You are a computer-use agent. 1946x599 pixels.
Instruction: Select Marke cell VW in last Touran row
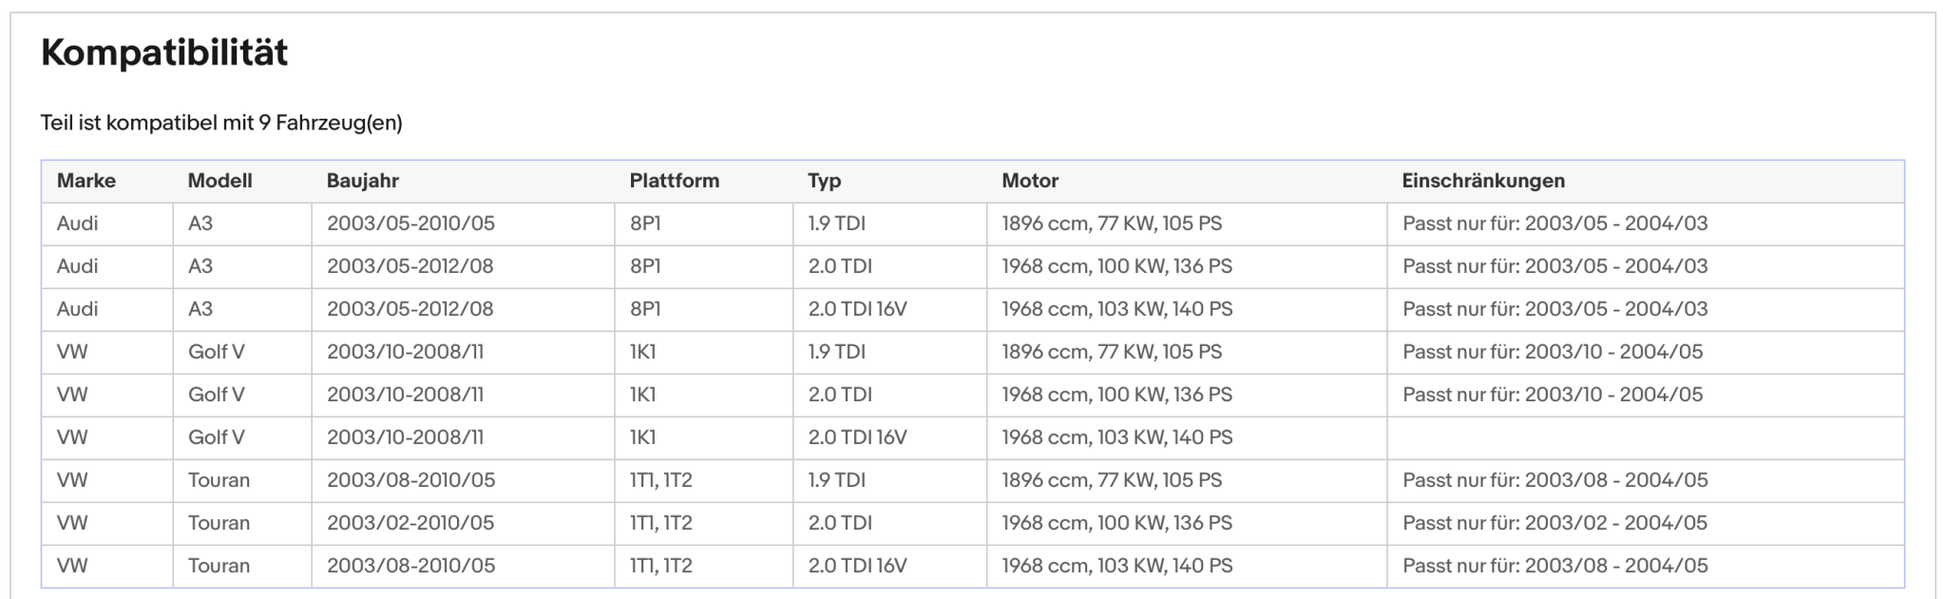(x=72, y=566)
